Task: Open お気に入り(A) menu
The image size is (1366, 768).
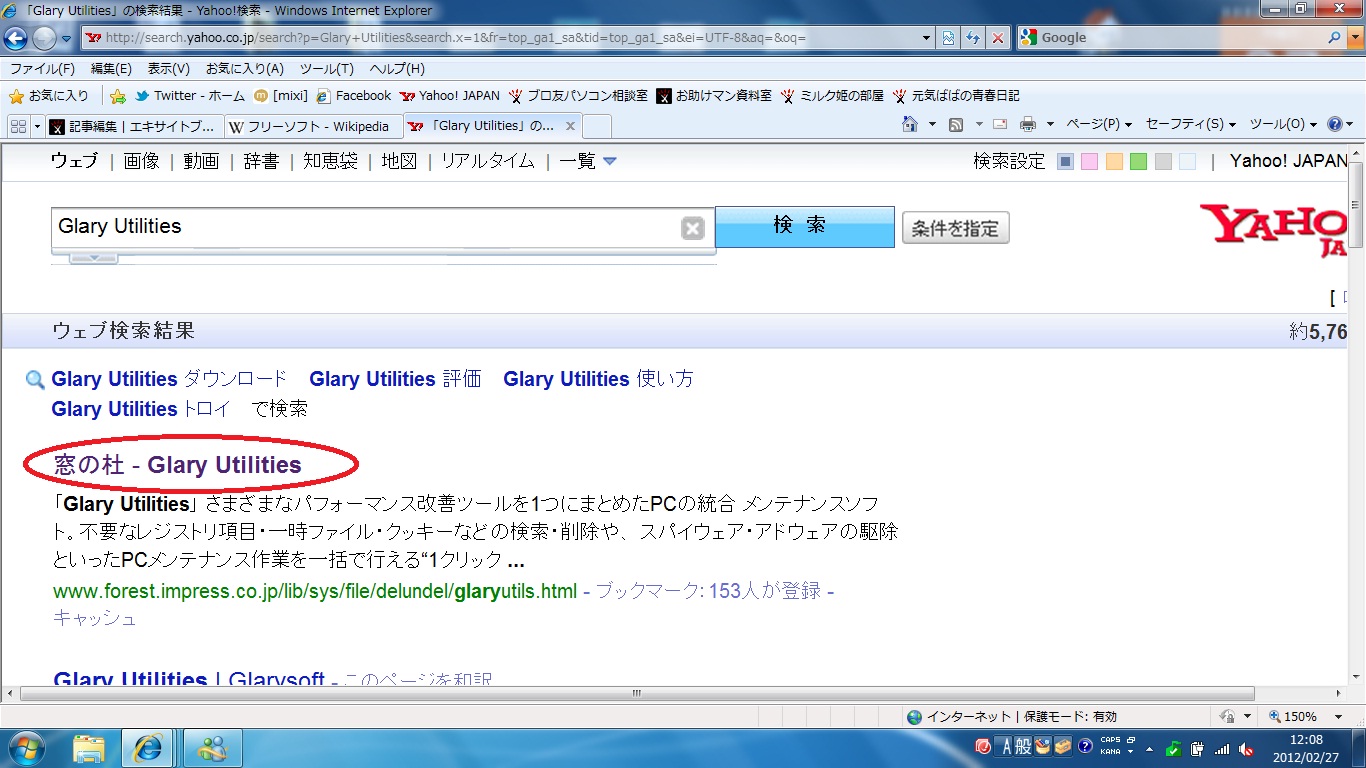Action: [x=245, y=69]
